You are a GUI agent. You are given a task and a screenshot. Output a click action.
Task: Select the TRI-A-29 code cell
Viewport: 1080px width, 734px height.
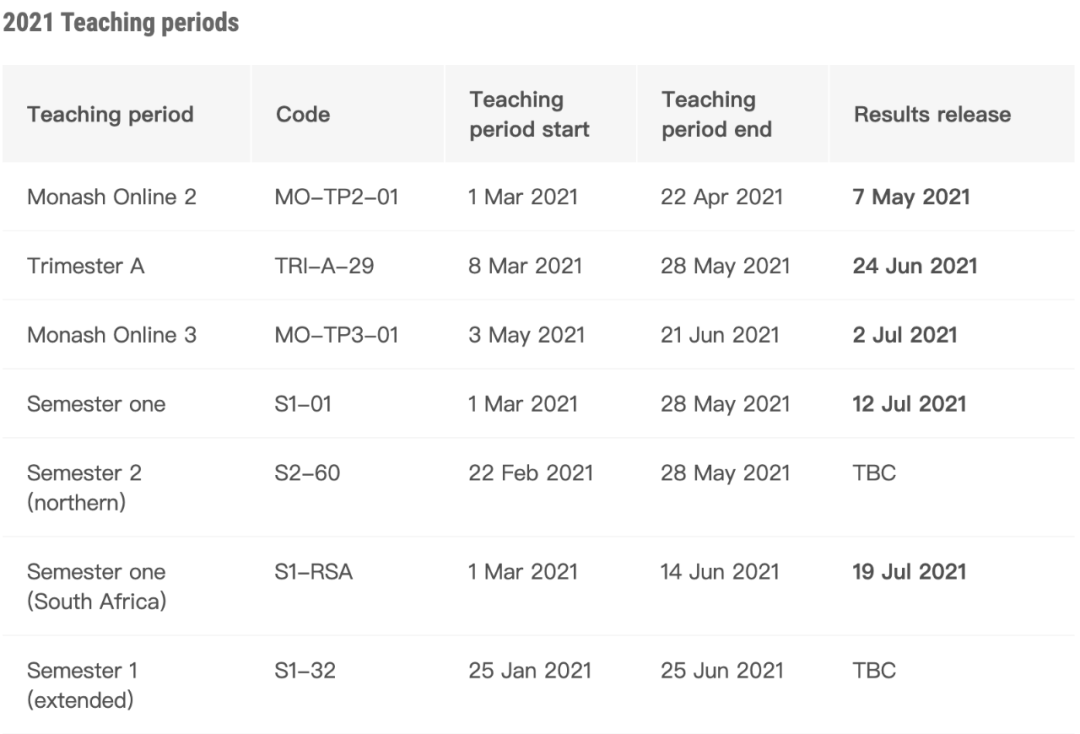324,266
